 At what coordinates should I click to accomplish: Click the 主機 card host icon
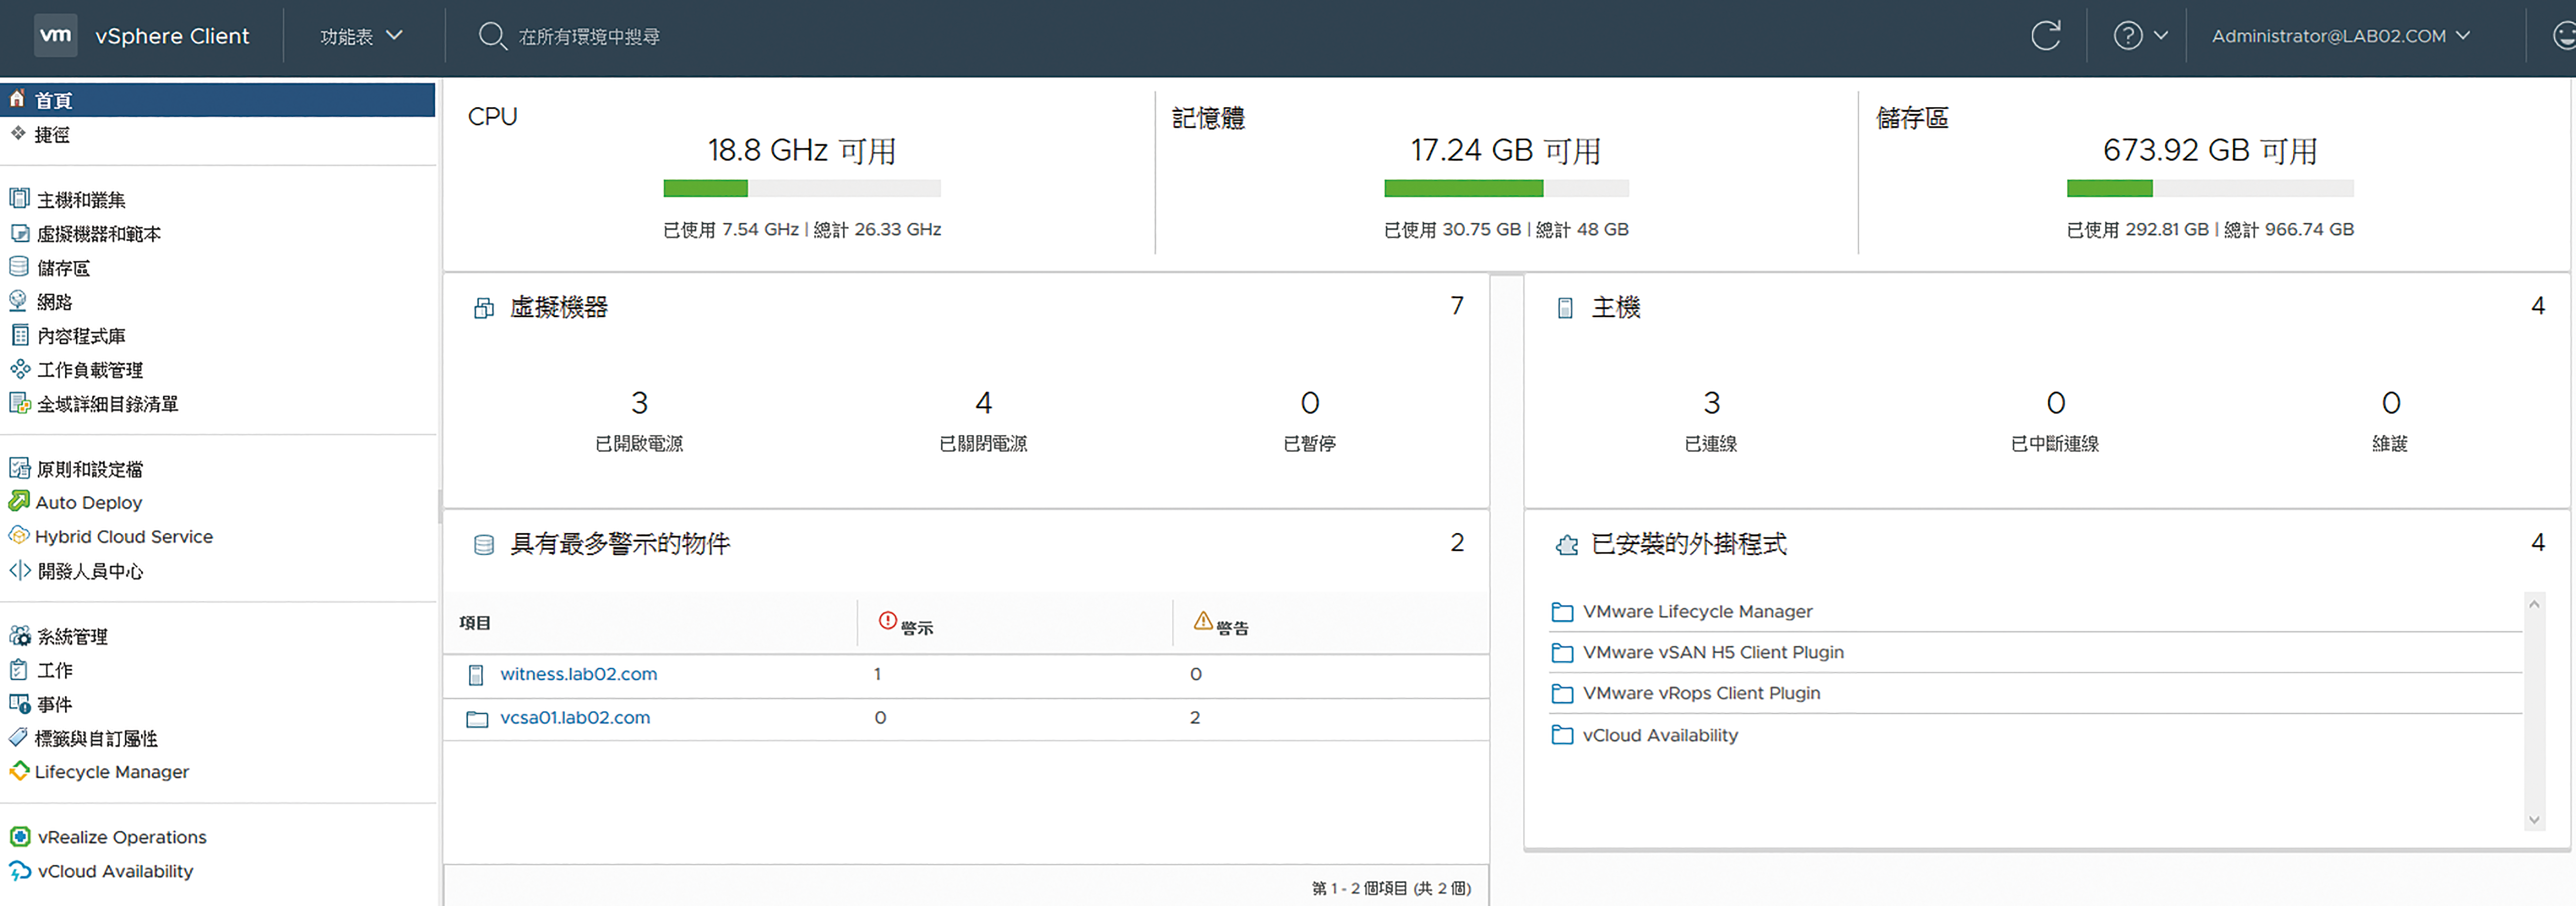[x=1565, y=308]
